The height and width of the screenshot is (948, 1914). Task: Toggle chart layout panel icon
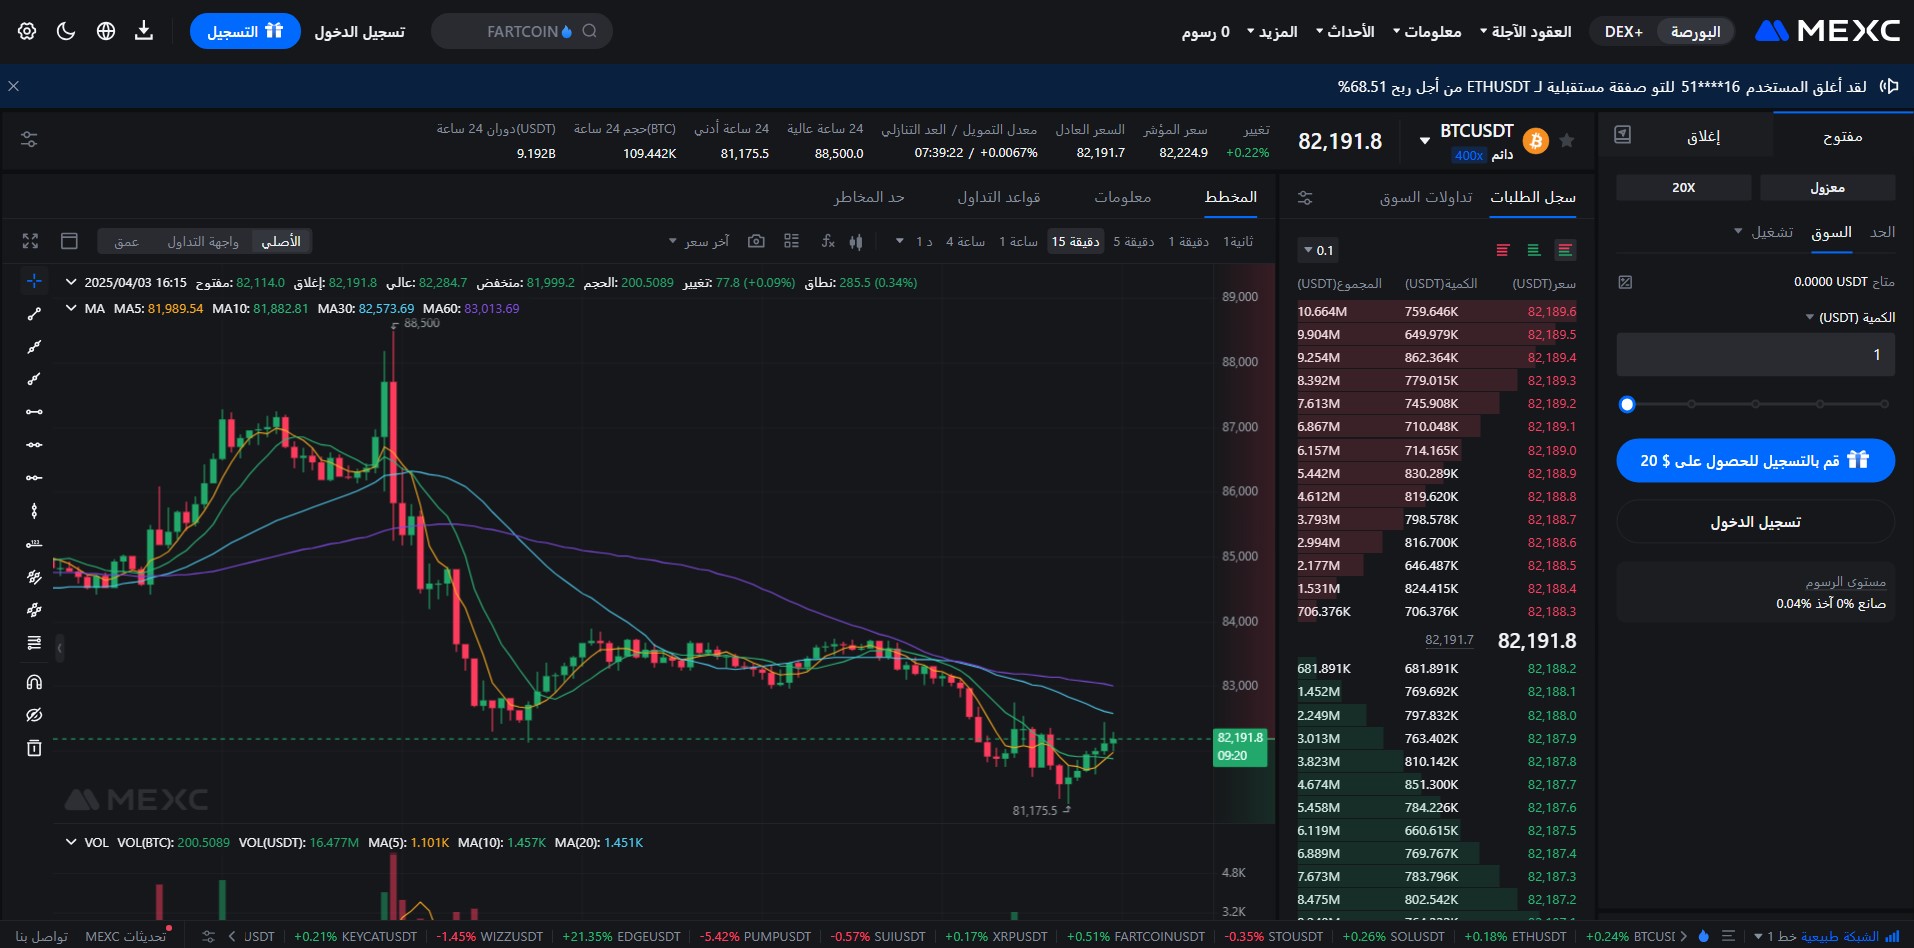pyautogui.click(x=69, y=241)
